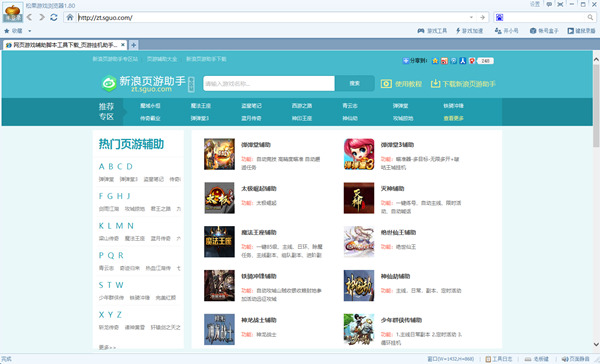Open the address bar history dropdown
The width and height of the screenshot is (600, 364).
pyautogui.click(x=471, y=17)
